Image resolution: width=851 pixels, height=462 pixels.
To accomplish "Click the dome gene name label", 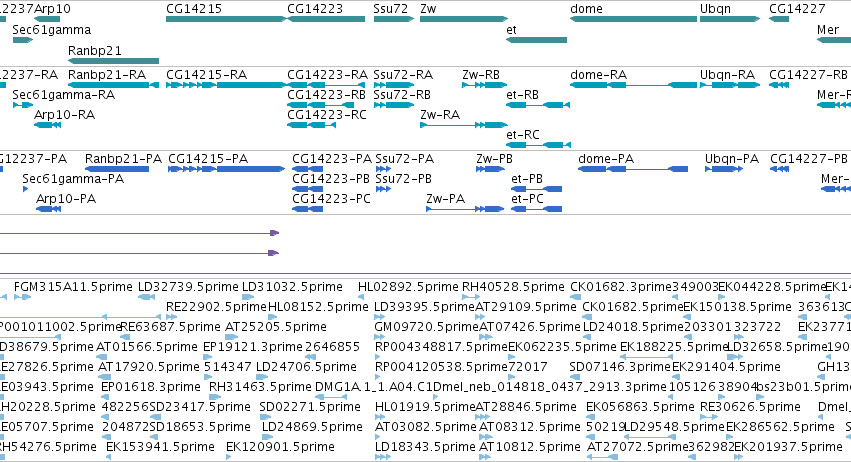I will click(x=586, y=9).
